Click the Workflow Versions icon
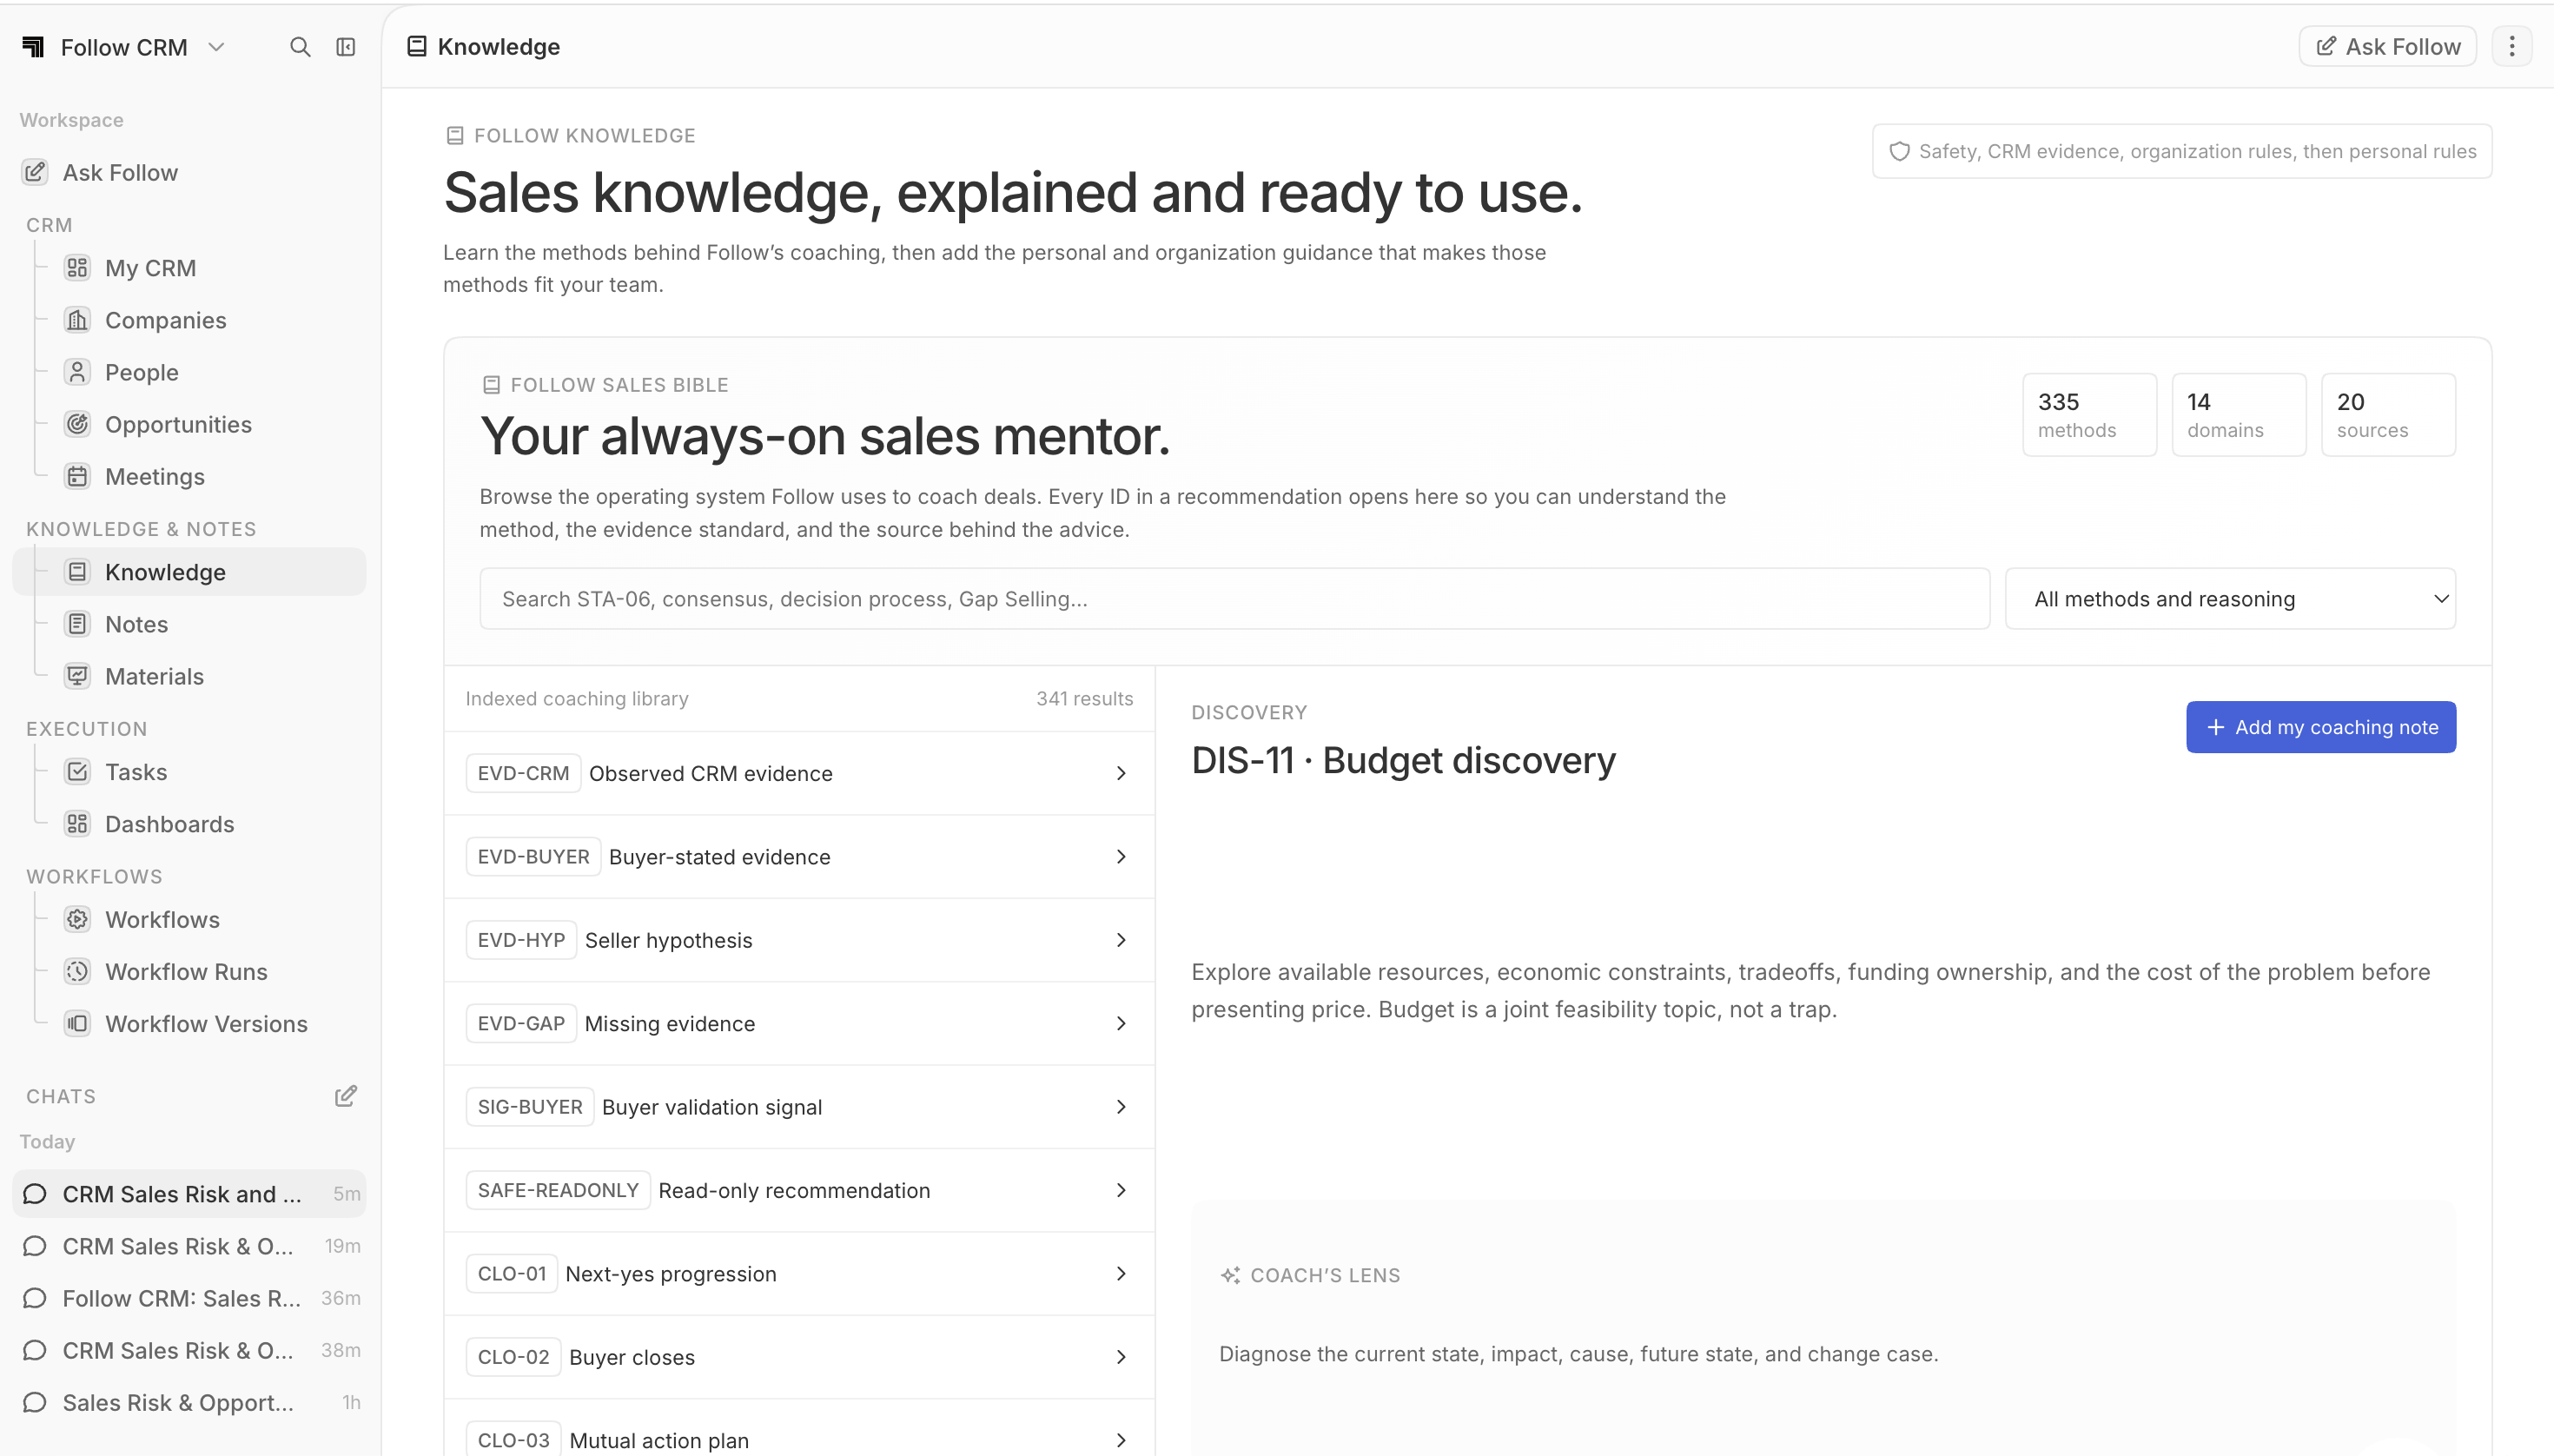This screenshot has width=2554, height=1456. [77, 1023]
